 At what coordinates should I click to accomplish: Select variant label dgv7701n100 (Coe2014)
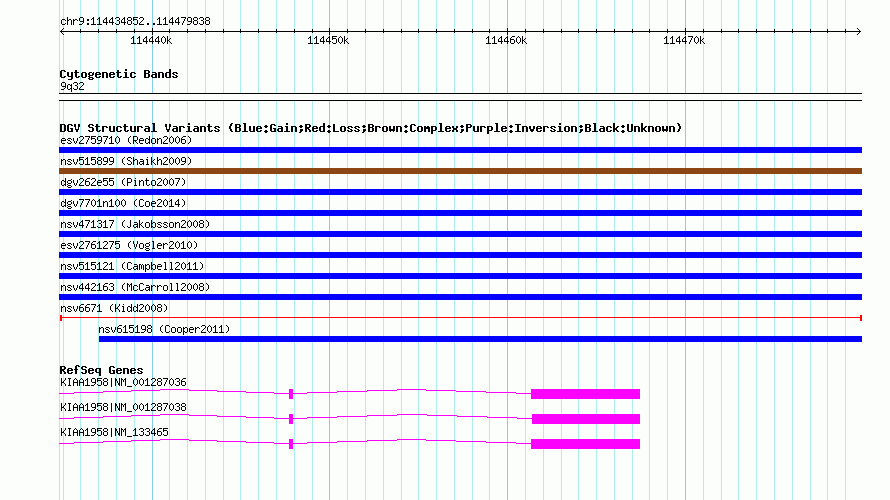tap(123, 203)
